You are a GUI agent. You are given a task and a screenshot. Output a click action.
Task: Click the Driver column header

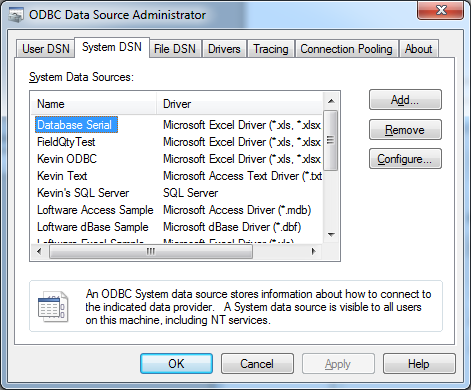click(x=239, y=104)
